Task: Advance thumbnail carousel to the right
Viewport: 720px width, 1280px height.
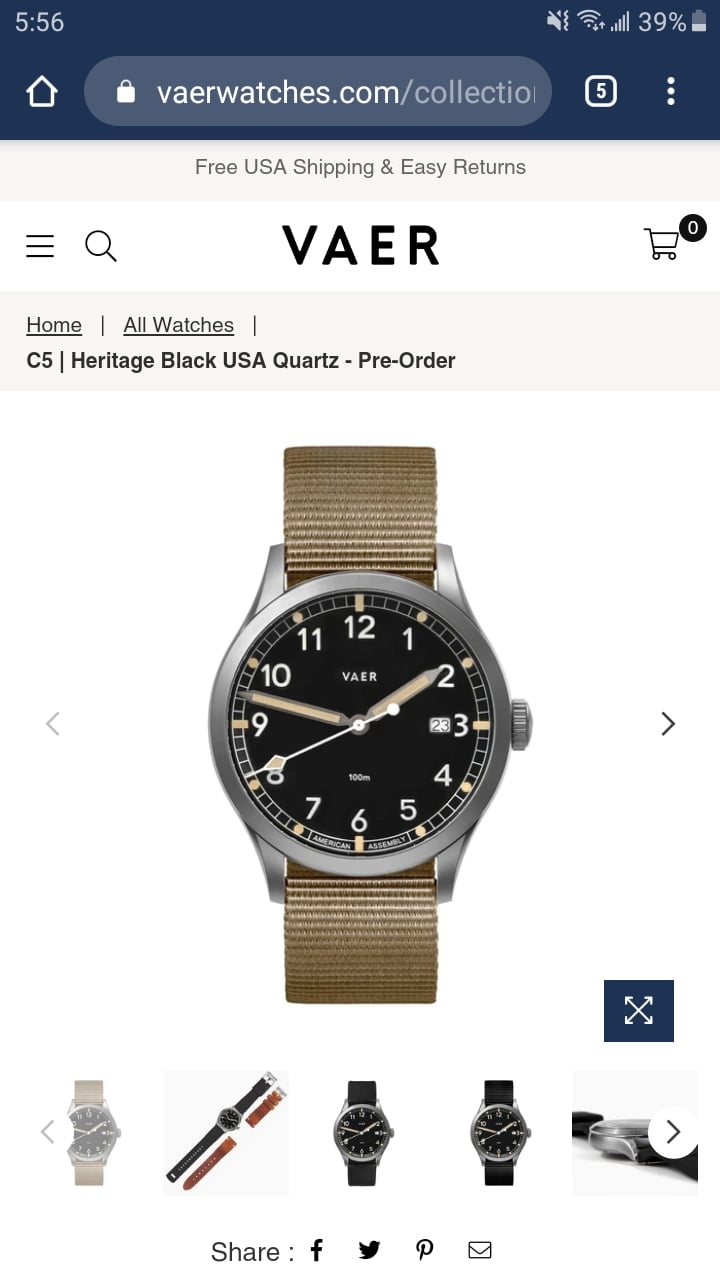Action: tap(673, 1132)
